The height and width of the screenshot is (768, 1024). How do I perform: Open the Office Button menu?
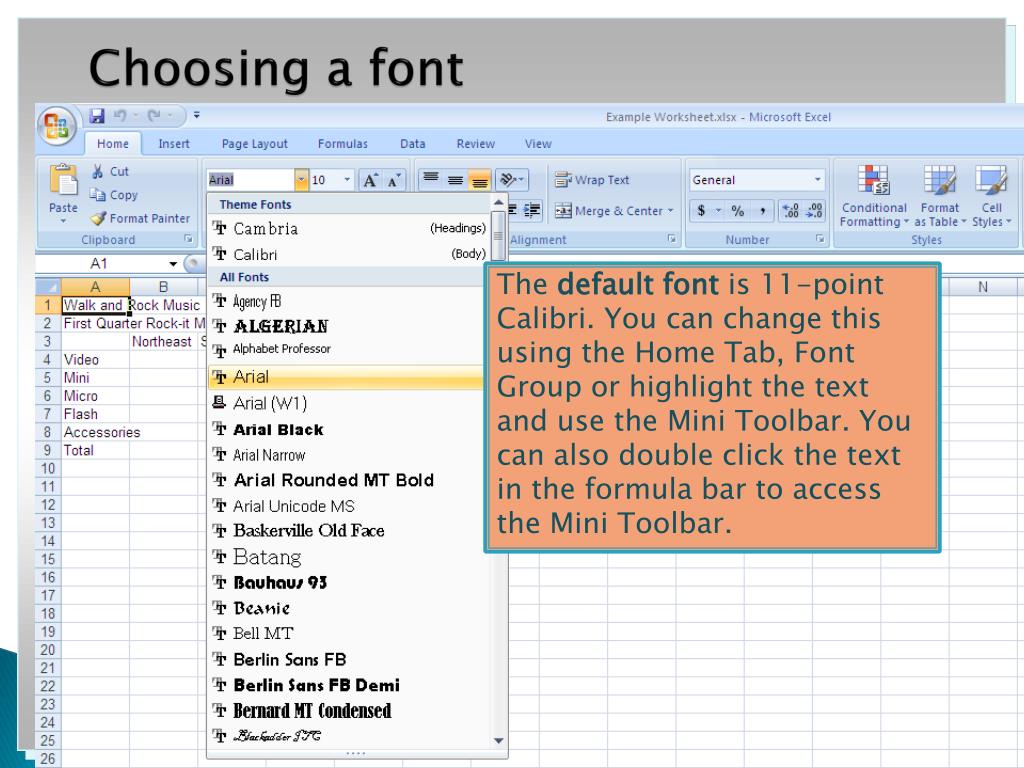click(57, 125)
